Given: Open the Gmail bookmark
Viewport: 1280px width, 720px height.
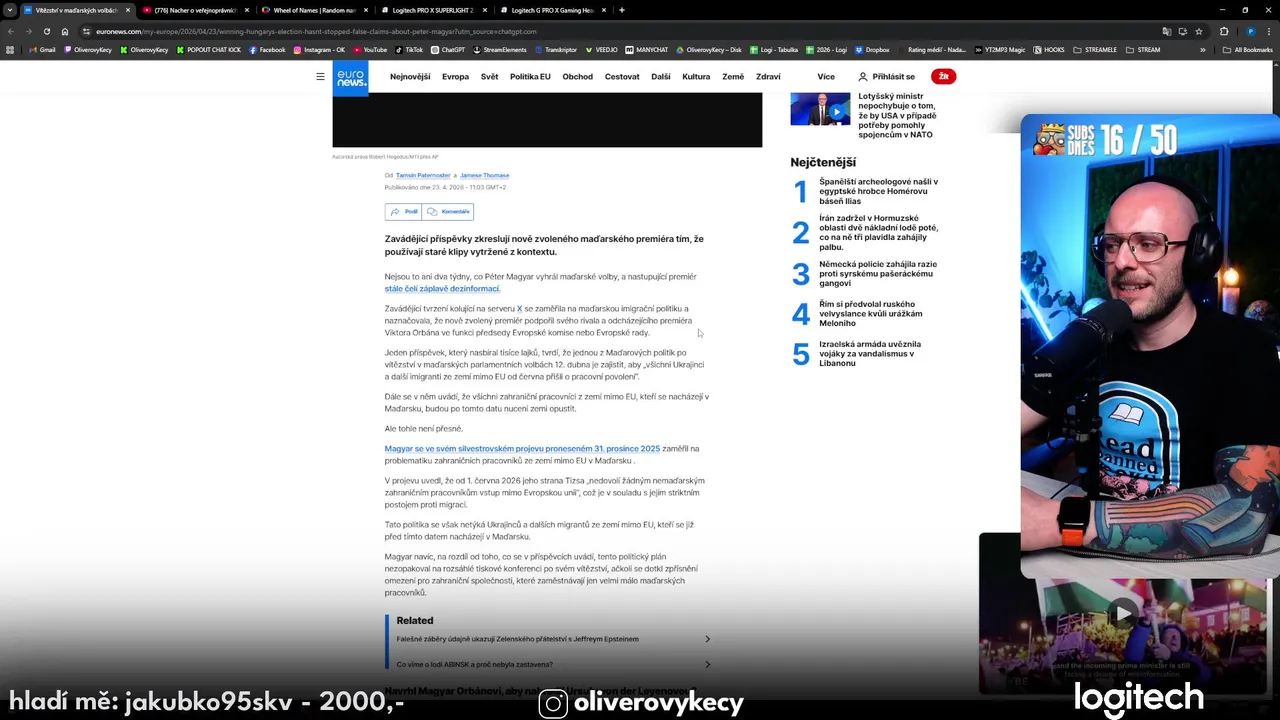Looking at the screenshot, I should coord(42,49).
